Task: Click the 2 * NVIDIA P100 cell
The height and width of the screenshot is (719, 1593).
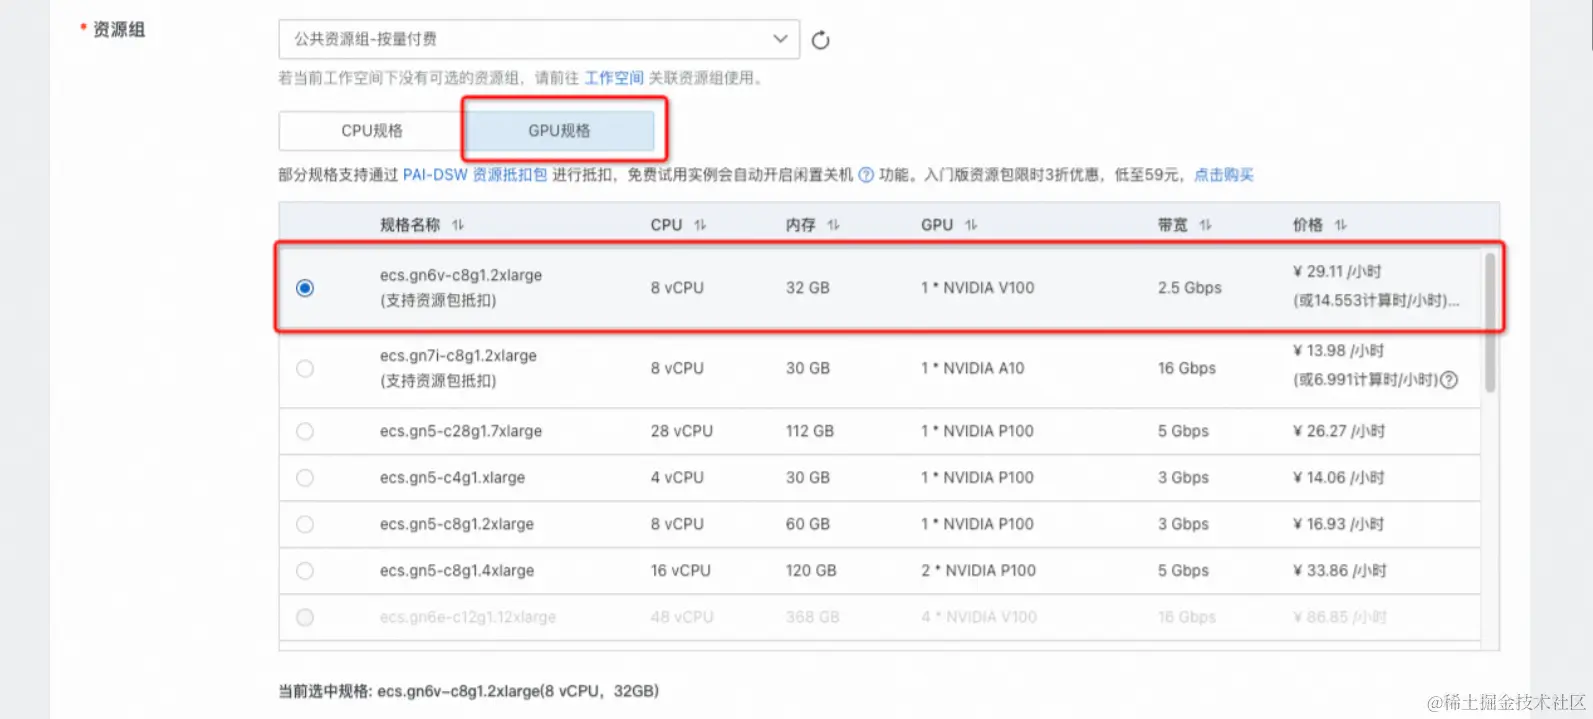Action: point(979,571)
